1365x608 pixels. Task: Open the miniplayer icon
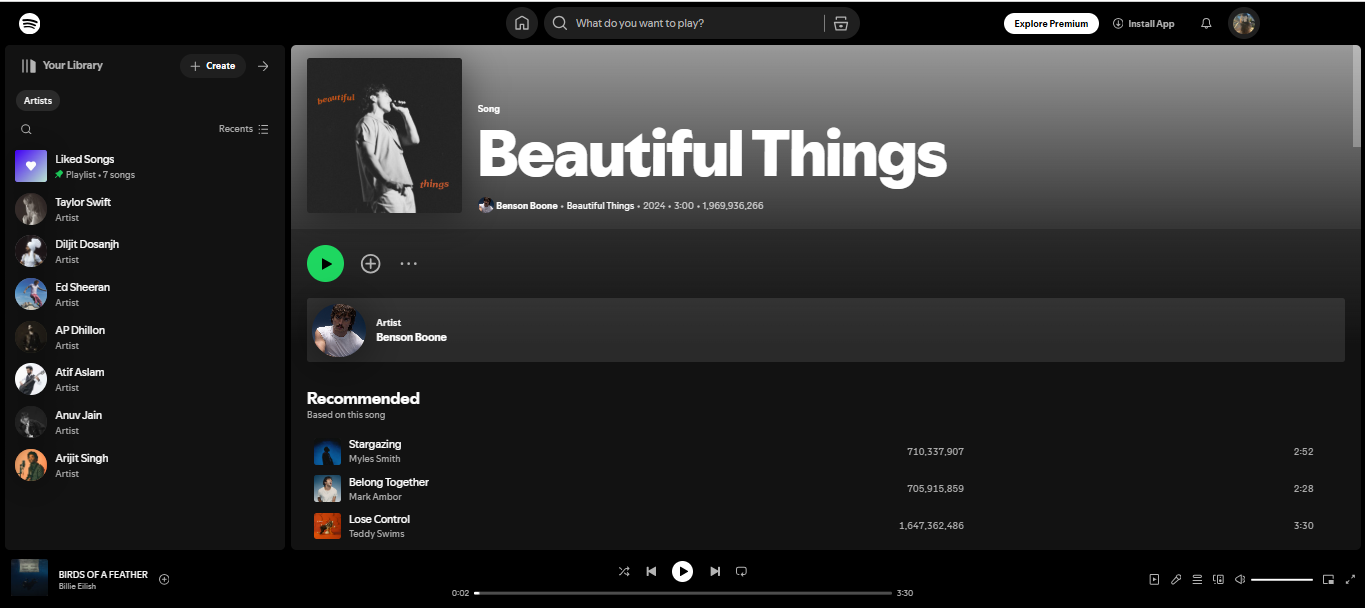1328,579
